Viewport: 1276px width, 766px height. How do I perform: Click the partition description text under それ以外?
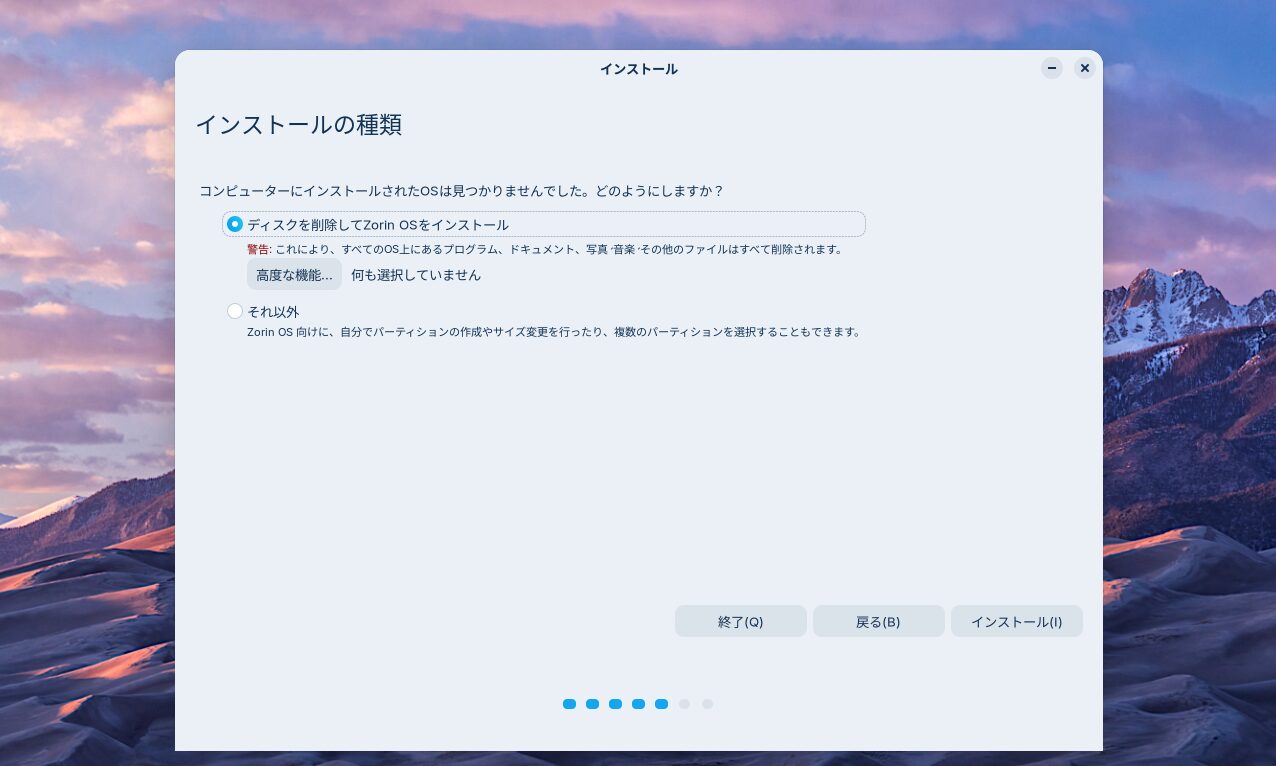point(553,332)
